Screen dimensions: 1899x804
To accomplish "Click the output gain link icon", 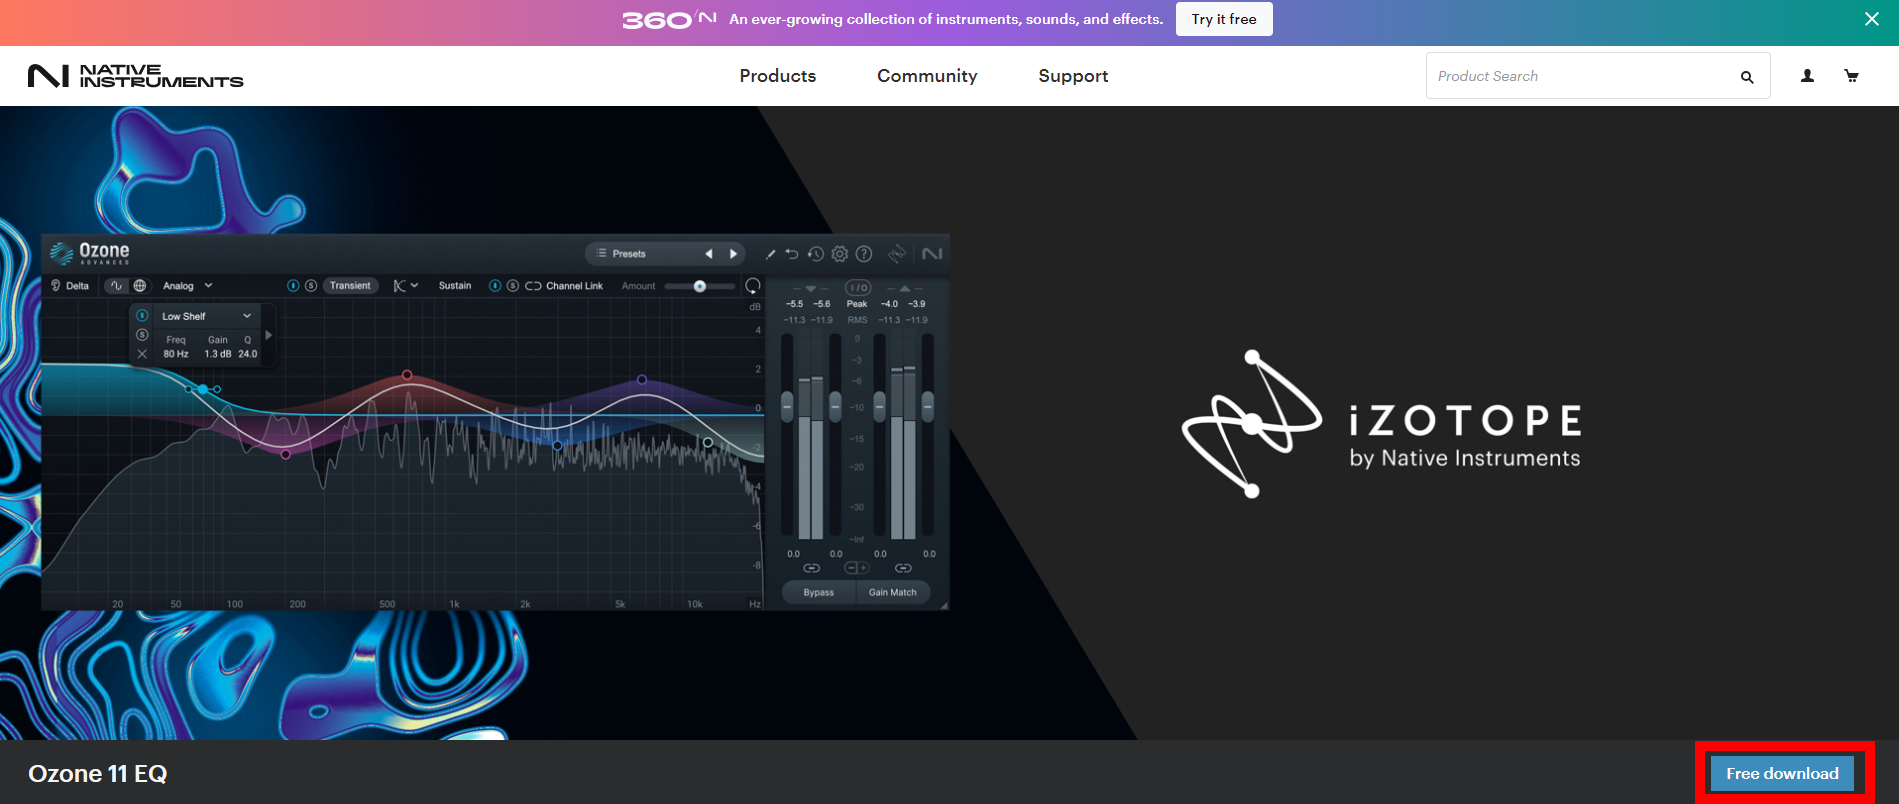I will (x=903, y=568).
